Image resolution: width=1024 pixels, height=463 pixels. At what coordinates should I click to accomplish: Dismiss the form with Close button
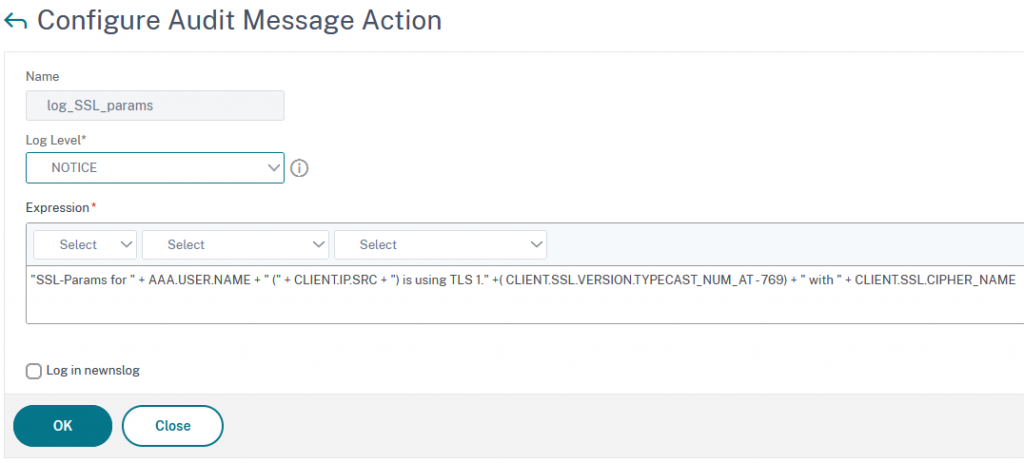click(x=172, y=426)
